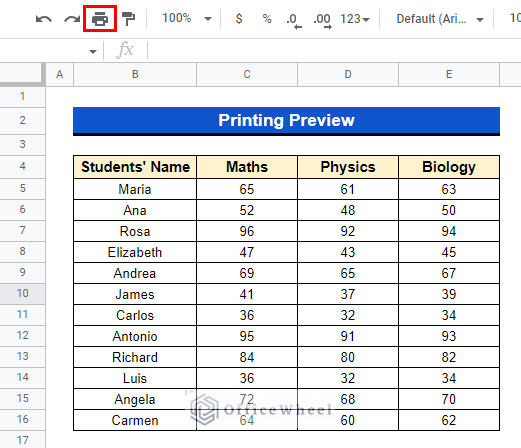The height and width of the screenshot is (448, 521).
Task: Click the Print icon
Action: (x=100, y=19)
